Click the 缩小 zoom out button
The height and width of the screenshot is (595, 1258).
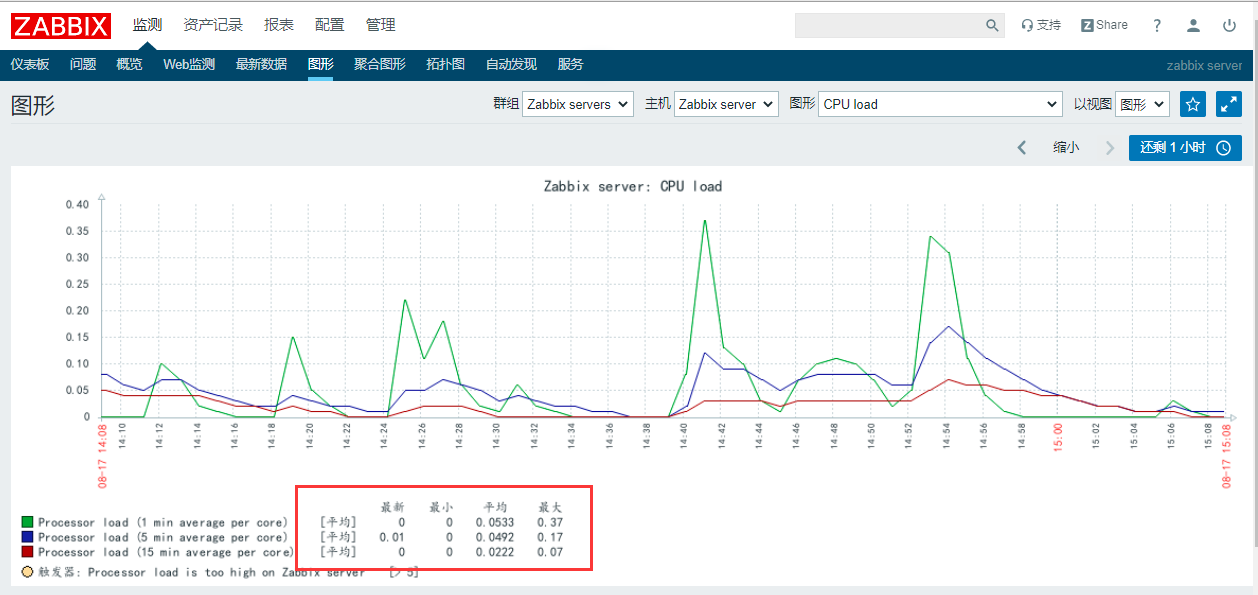[x=1066, y=148]
